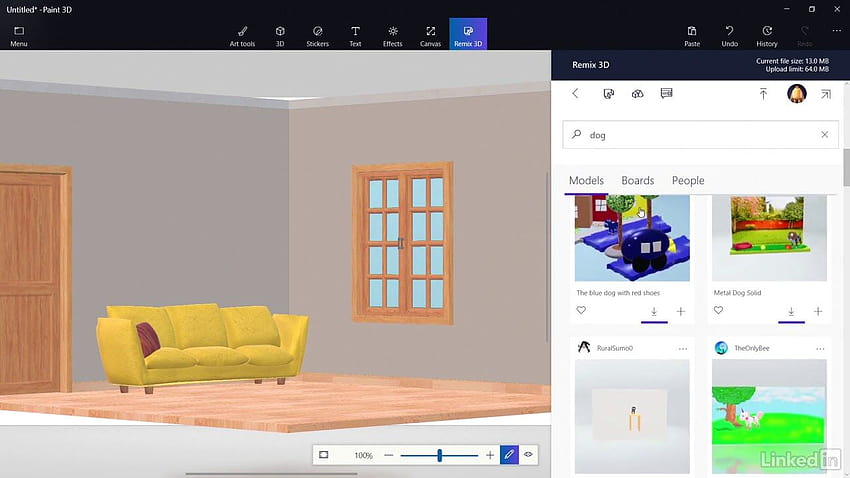Switch to the Boards tab

pos(638,180)
